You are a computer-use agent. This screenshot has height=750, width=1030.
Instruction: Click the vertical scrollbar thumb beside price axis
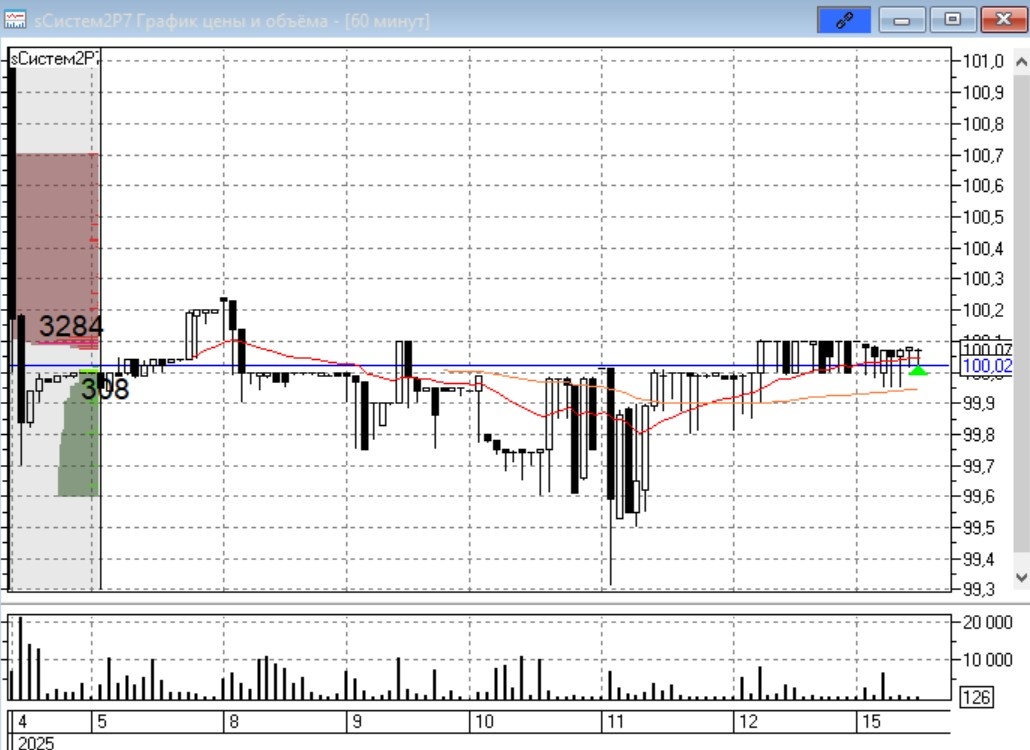1021,313
